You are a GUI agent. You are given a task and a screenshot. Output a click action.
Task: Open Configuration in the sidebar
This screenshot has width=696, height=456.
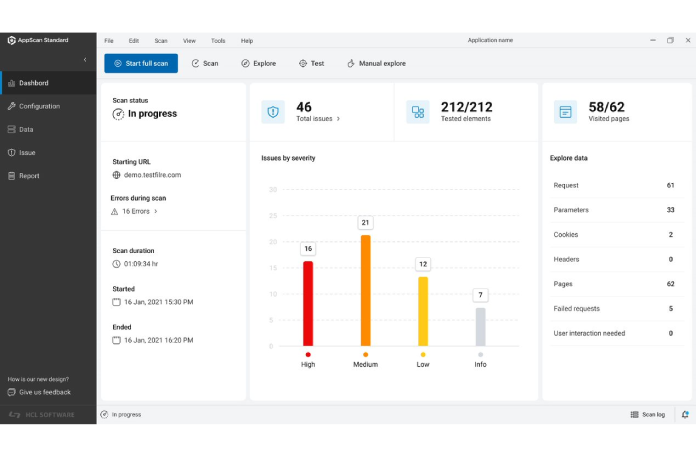pos(39,106)
